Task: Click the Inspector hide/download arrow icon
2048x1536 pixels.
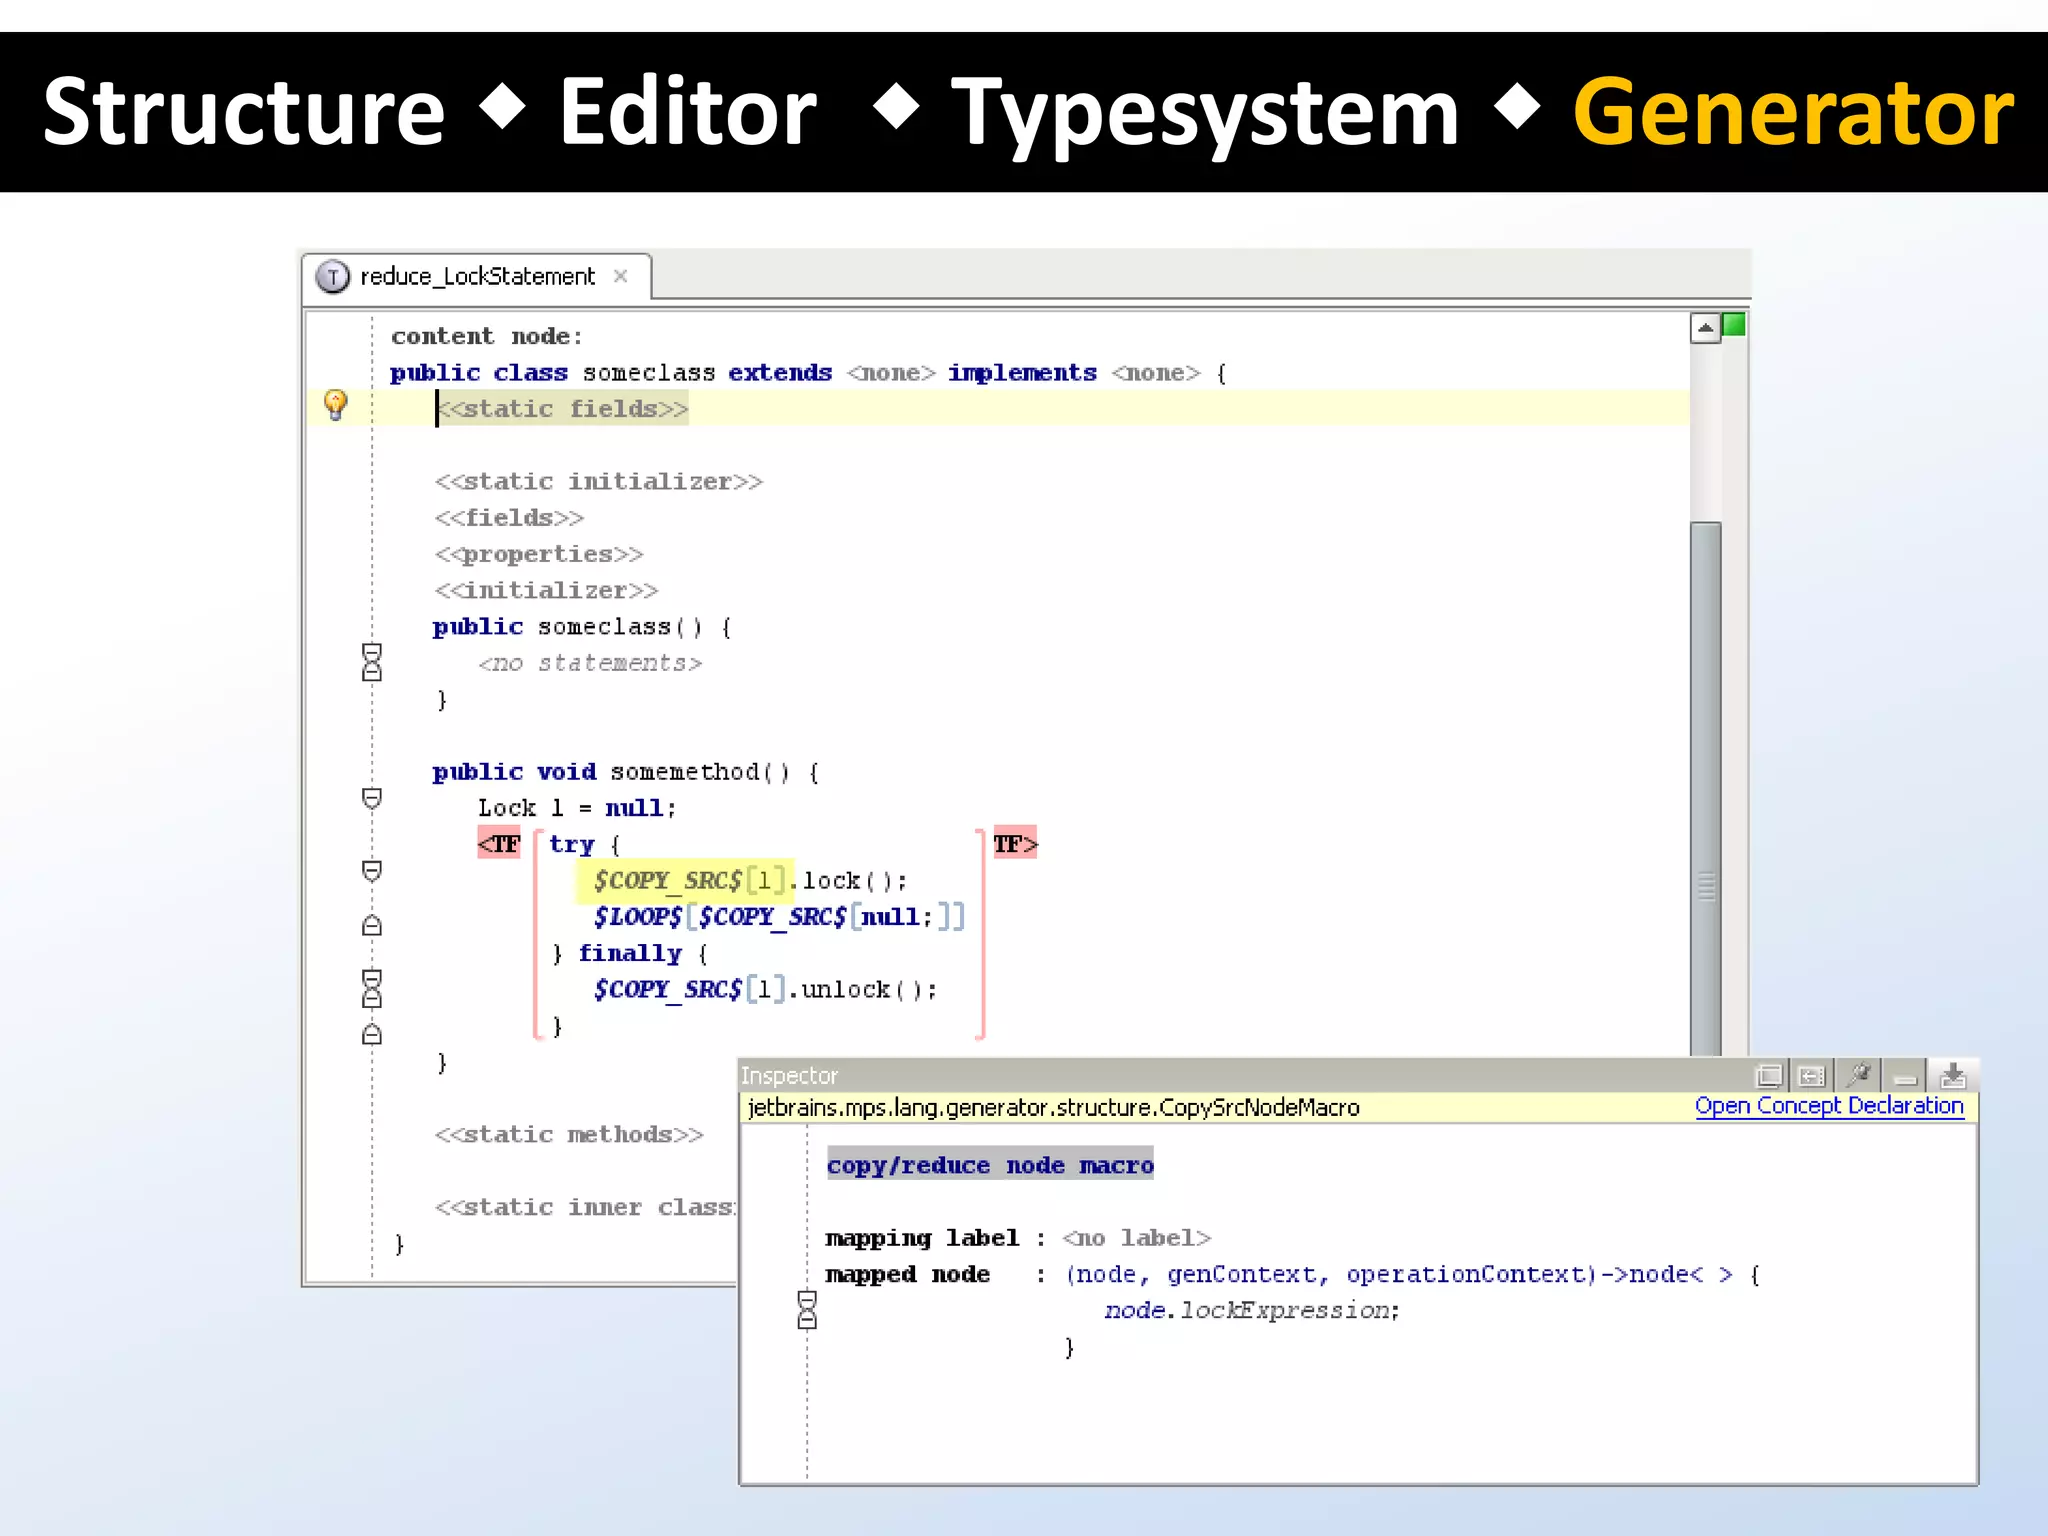Action: [x=1952, y=1076]
